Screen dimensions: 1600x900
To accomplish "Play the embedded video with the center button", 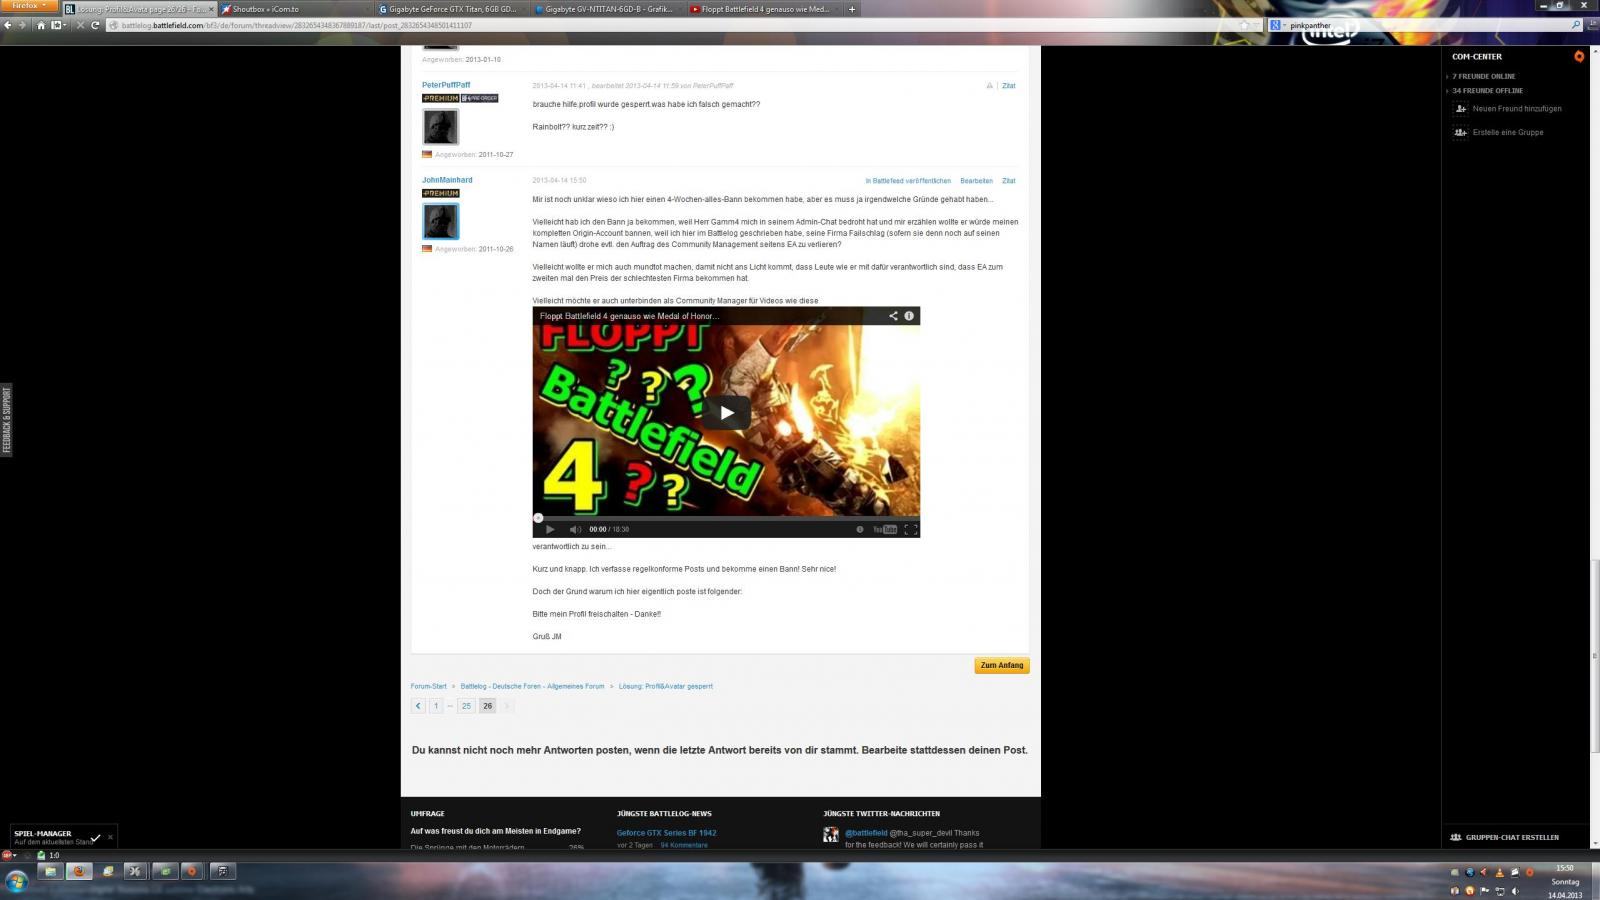I will 726,412.
